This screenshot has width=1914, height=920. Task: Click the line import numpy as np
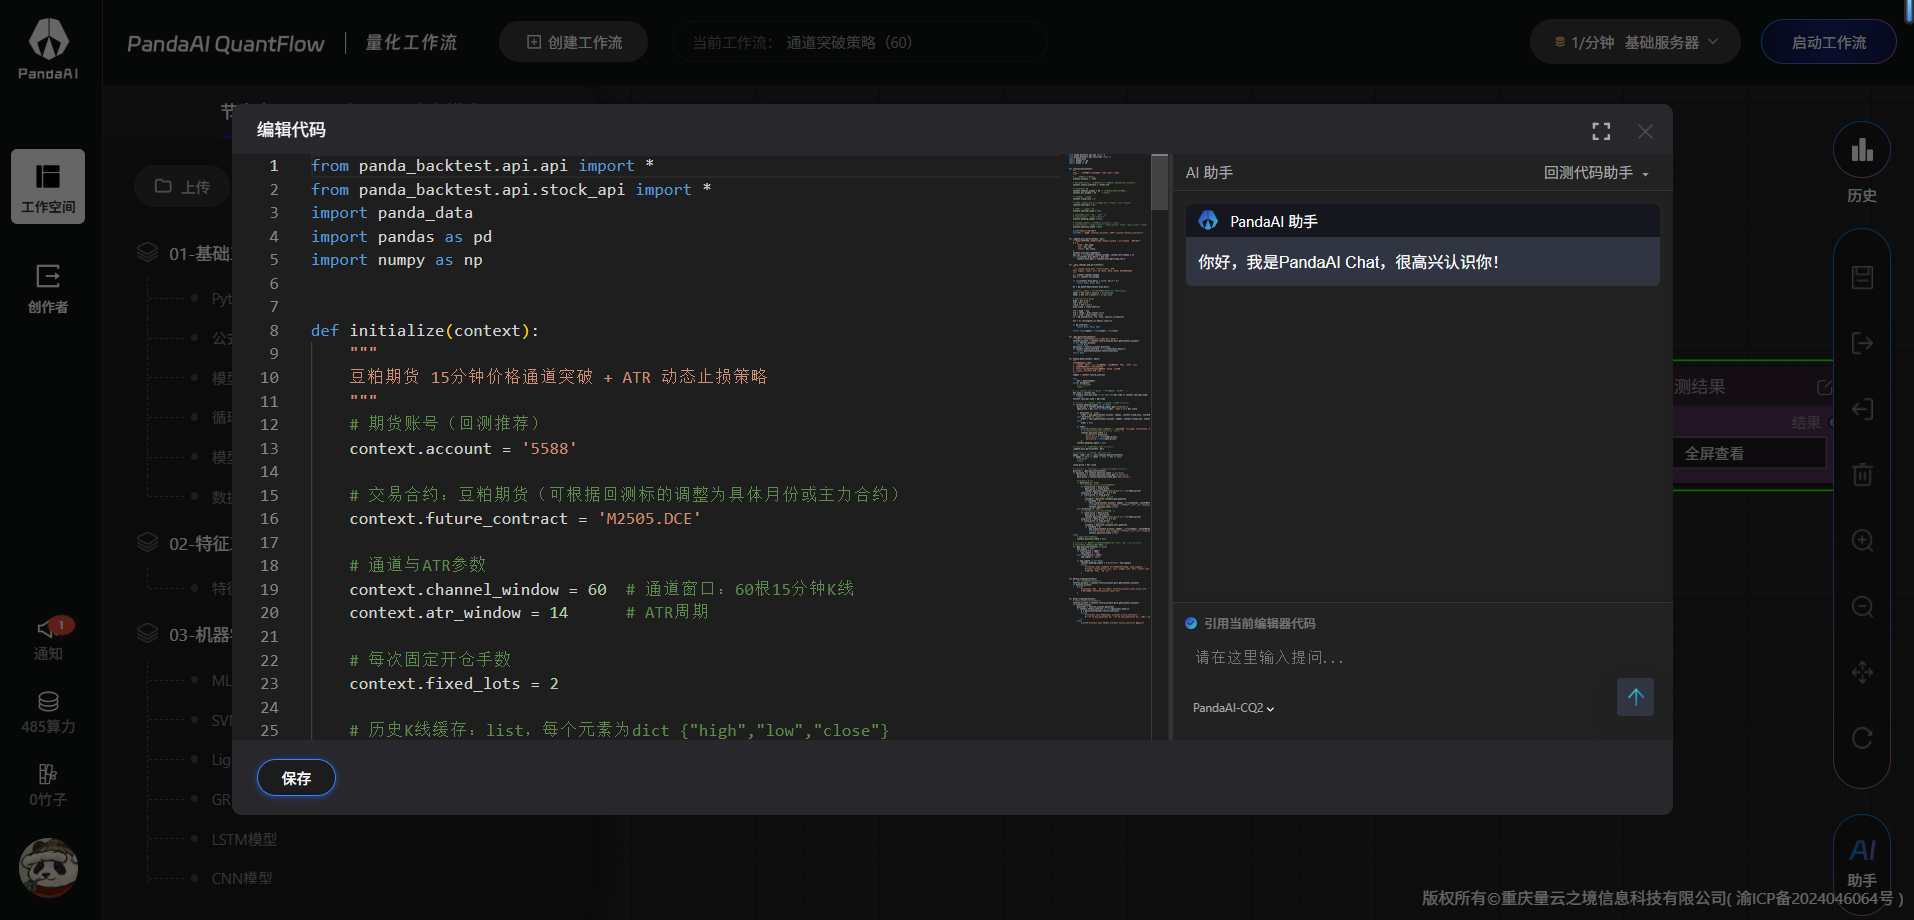coord(397,260)
